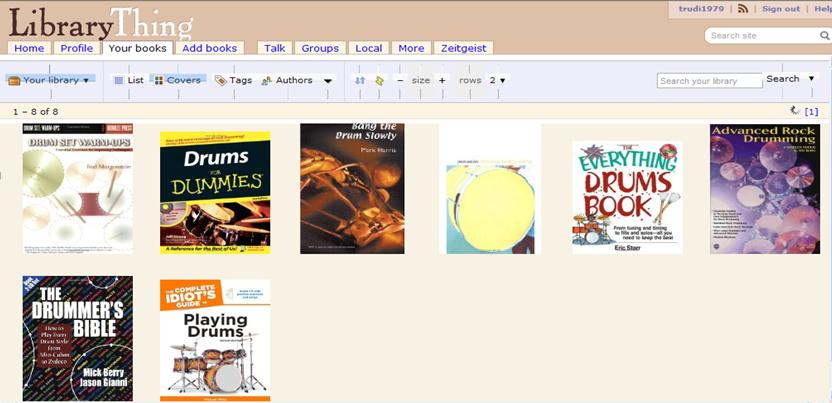Open the rows count dropdown

tap(498, 80)
